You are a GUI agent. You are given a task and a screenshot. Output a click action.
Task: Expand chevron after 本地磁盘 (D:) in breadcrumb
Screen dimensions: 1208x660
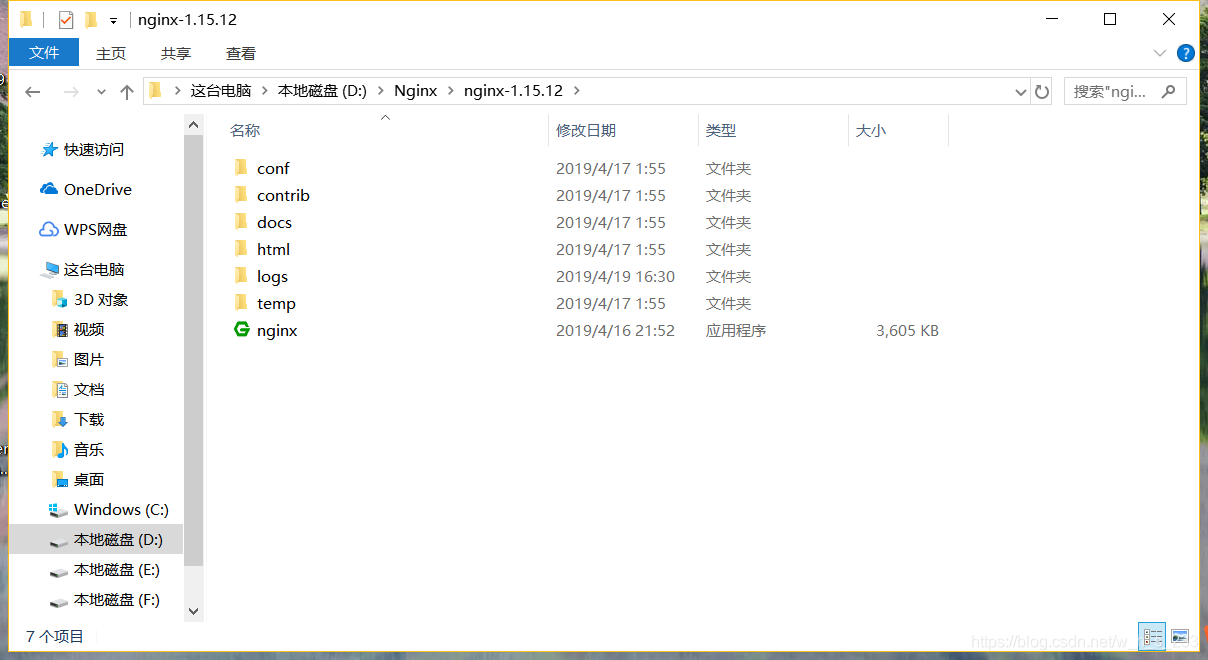[381, 91]
